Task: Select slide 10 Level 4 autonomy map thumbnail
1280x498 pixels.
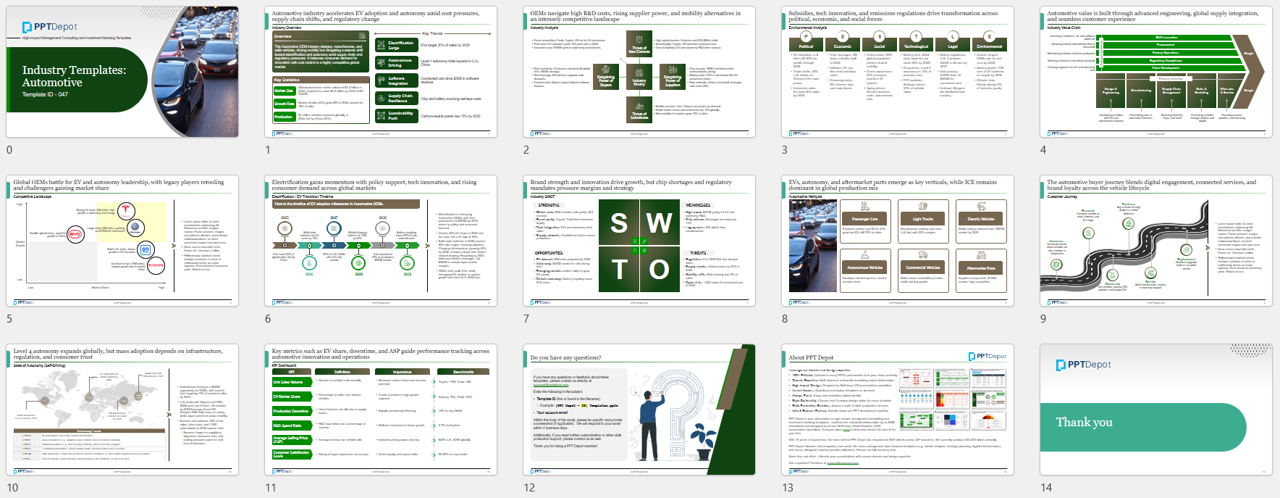Action: 122,411
